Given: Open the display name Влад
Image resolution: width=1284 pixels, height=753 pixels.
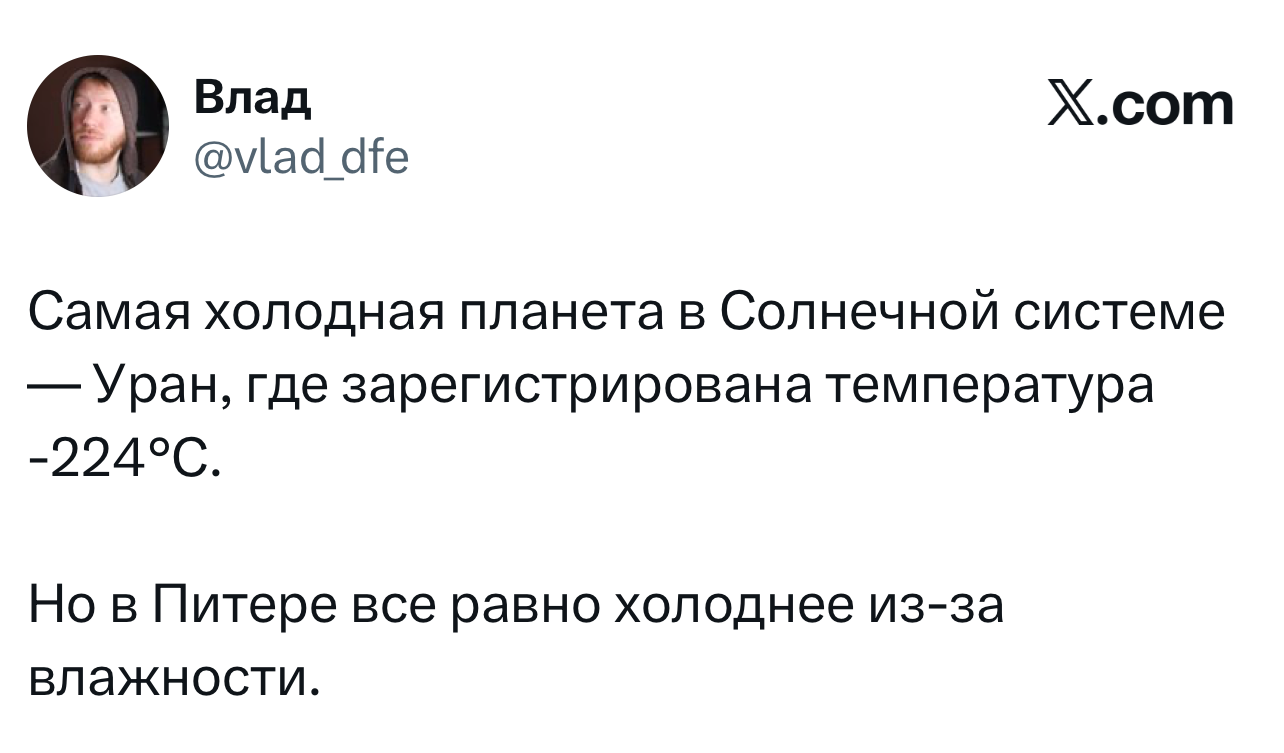Looking at the screenshot, I should 251,97.
